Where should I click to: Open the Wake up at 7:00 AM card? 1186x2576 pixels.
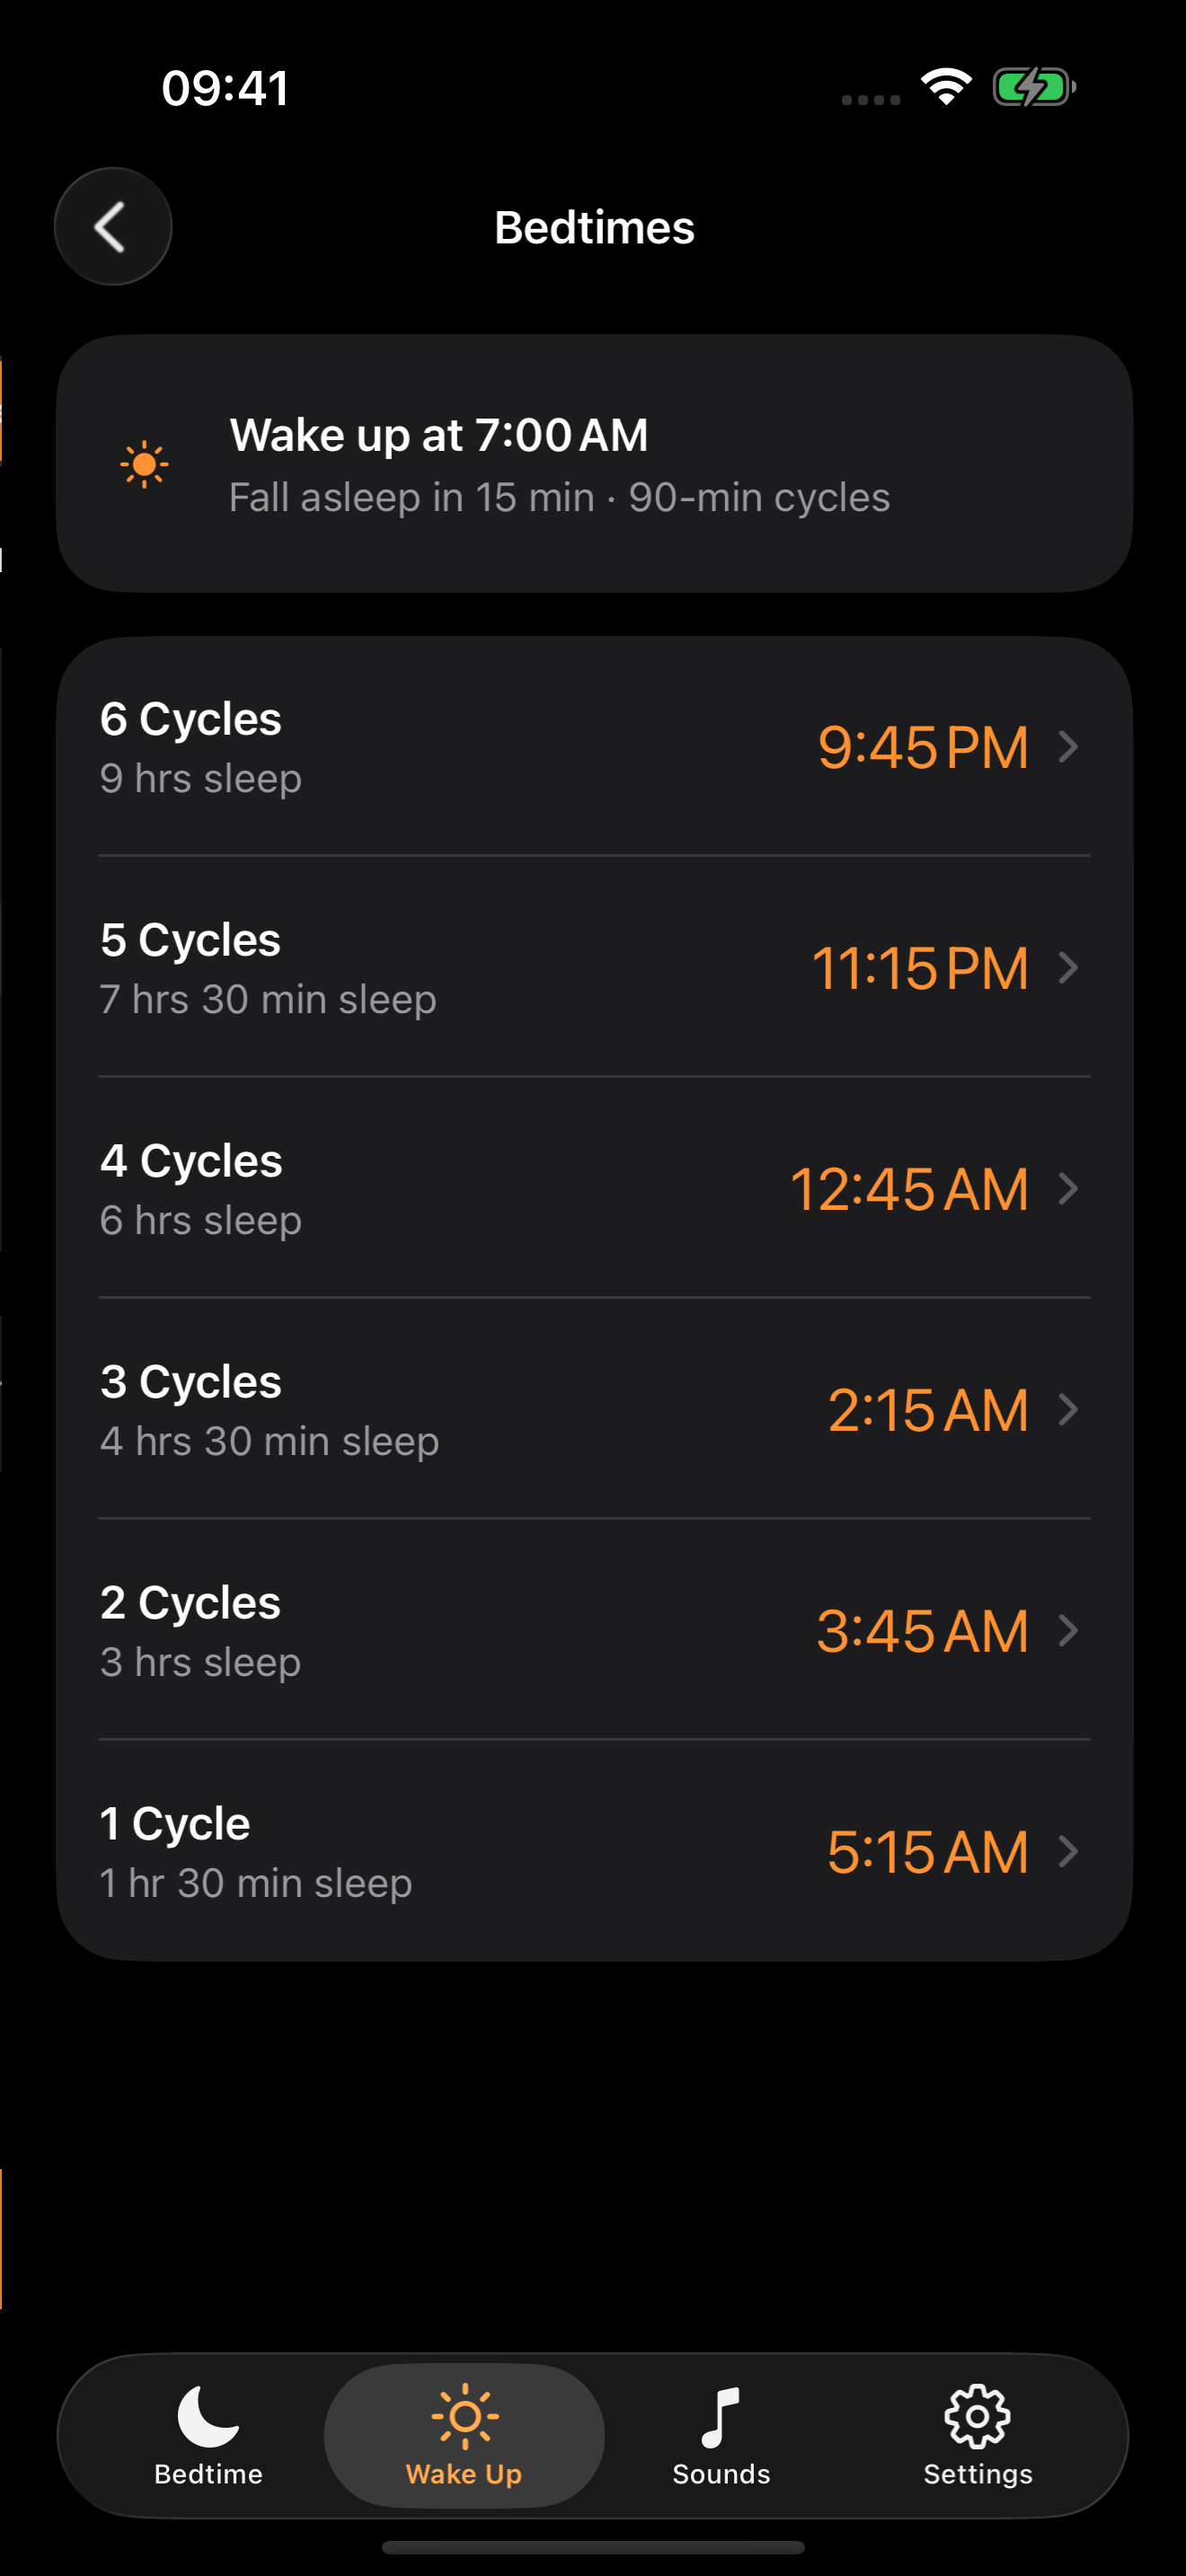[x=594, y=464]
